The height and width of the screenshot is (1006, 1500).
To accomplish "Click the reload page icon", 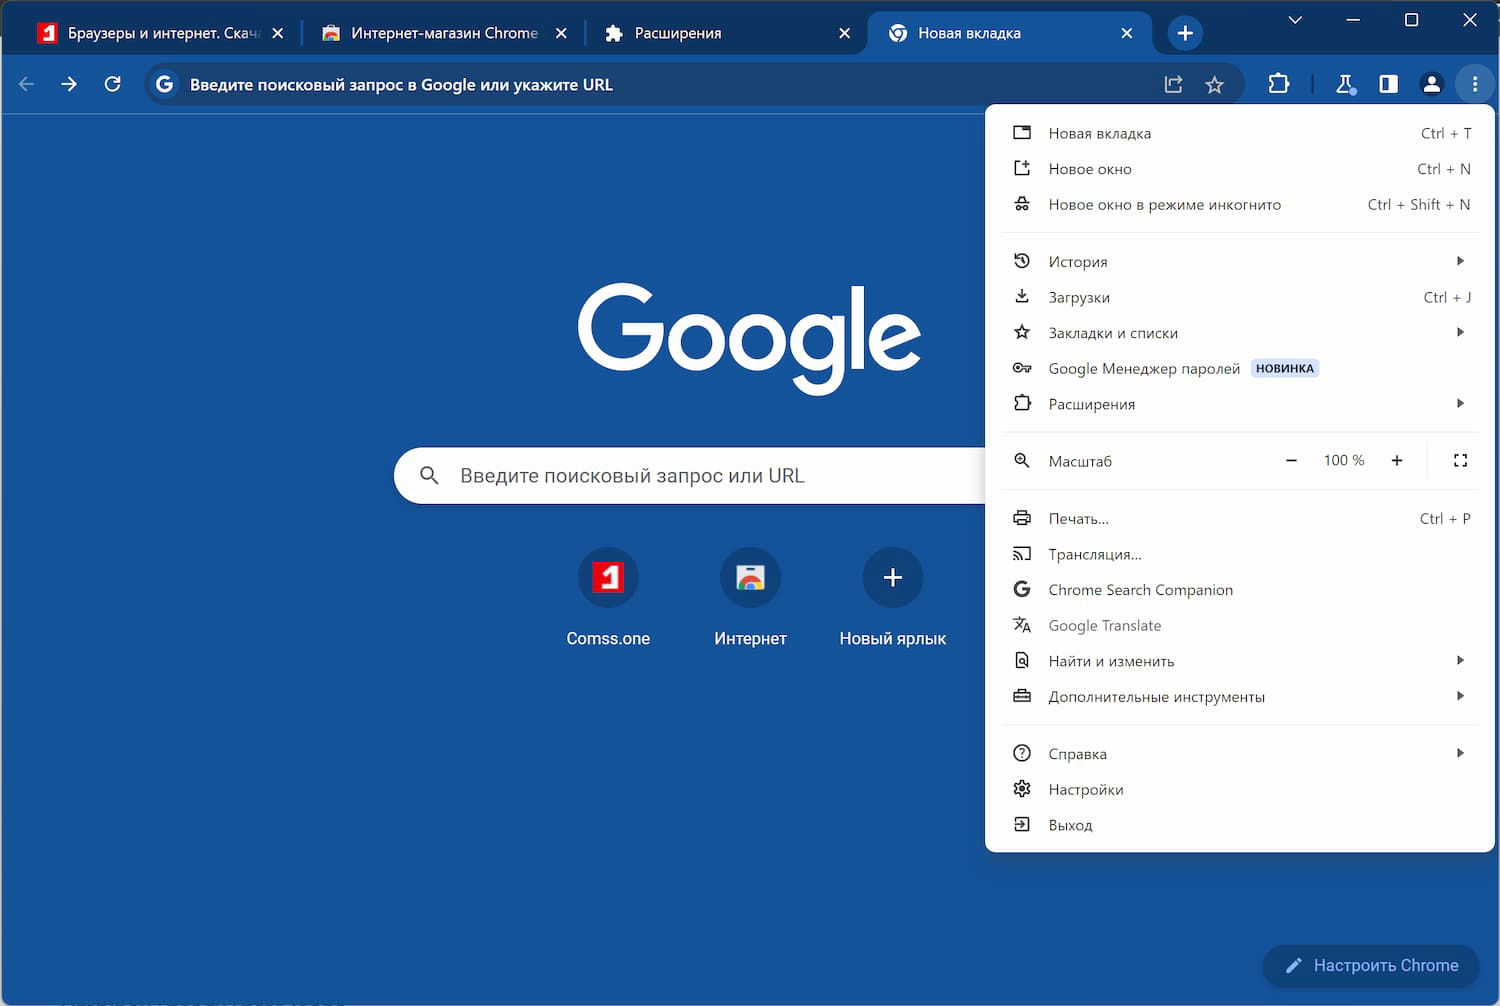I will click(113, 84).
